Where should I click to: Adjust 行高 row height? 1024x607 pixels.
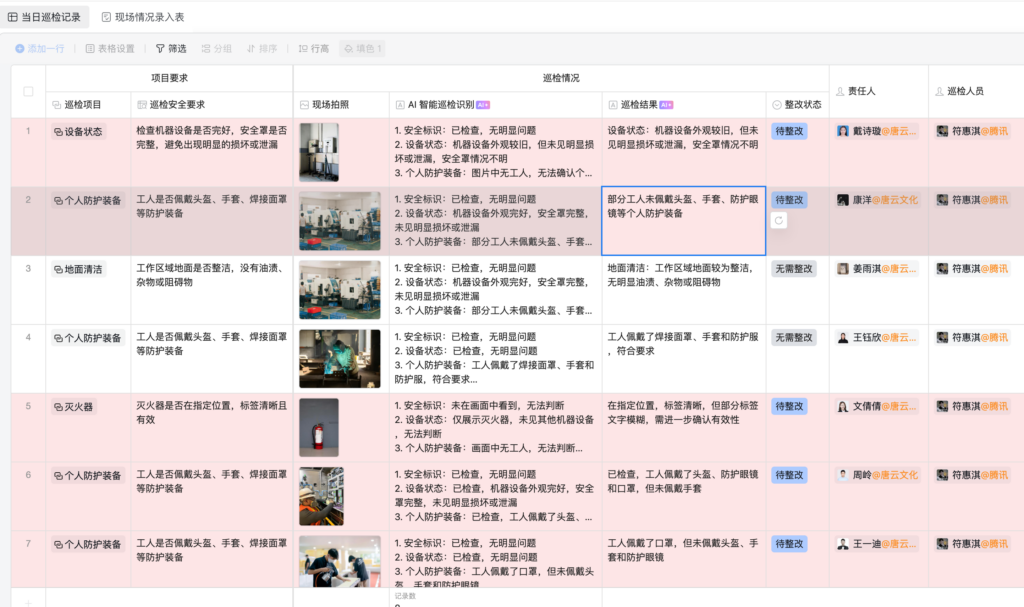313,48
